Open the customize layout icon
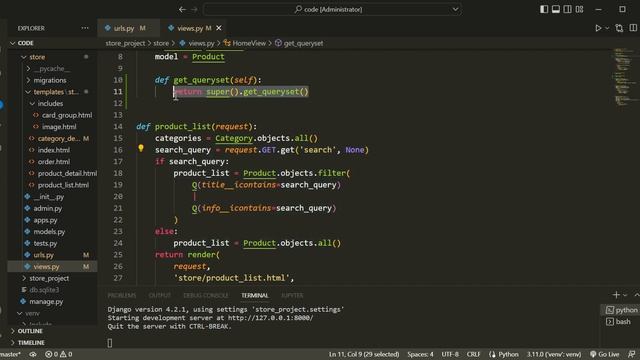640x360 pixels. (x=579, y=9)
